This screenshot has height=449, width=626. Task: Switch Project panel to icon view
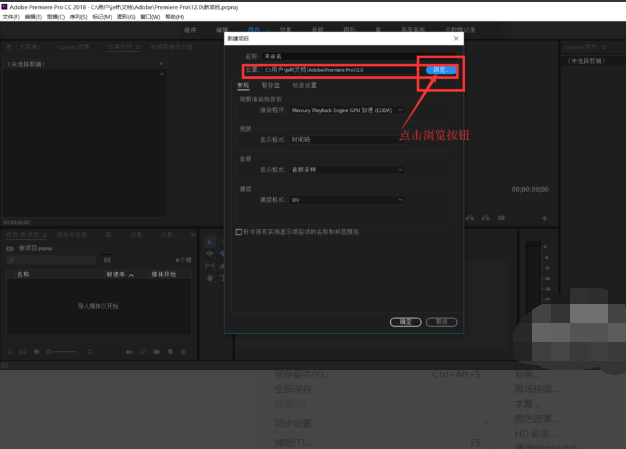pyautogui.click(x=37, y=352)
